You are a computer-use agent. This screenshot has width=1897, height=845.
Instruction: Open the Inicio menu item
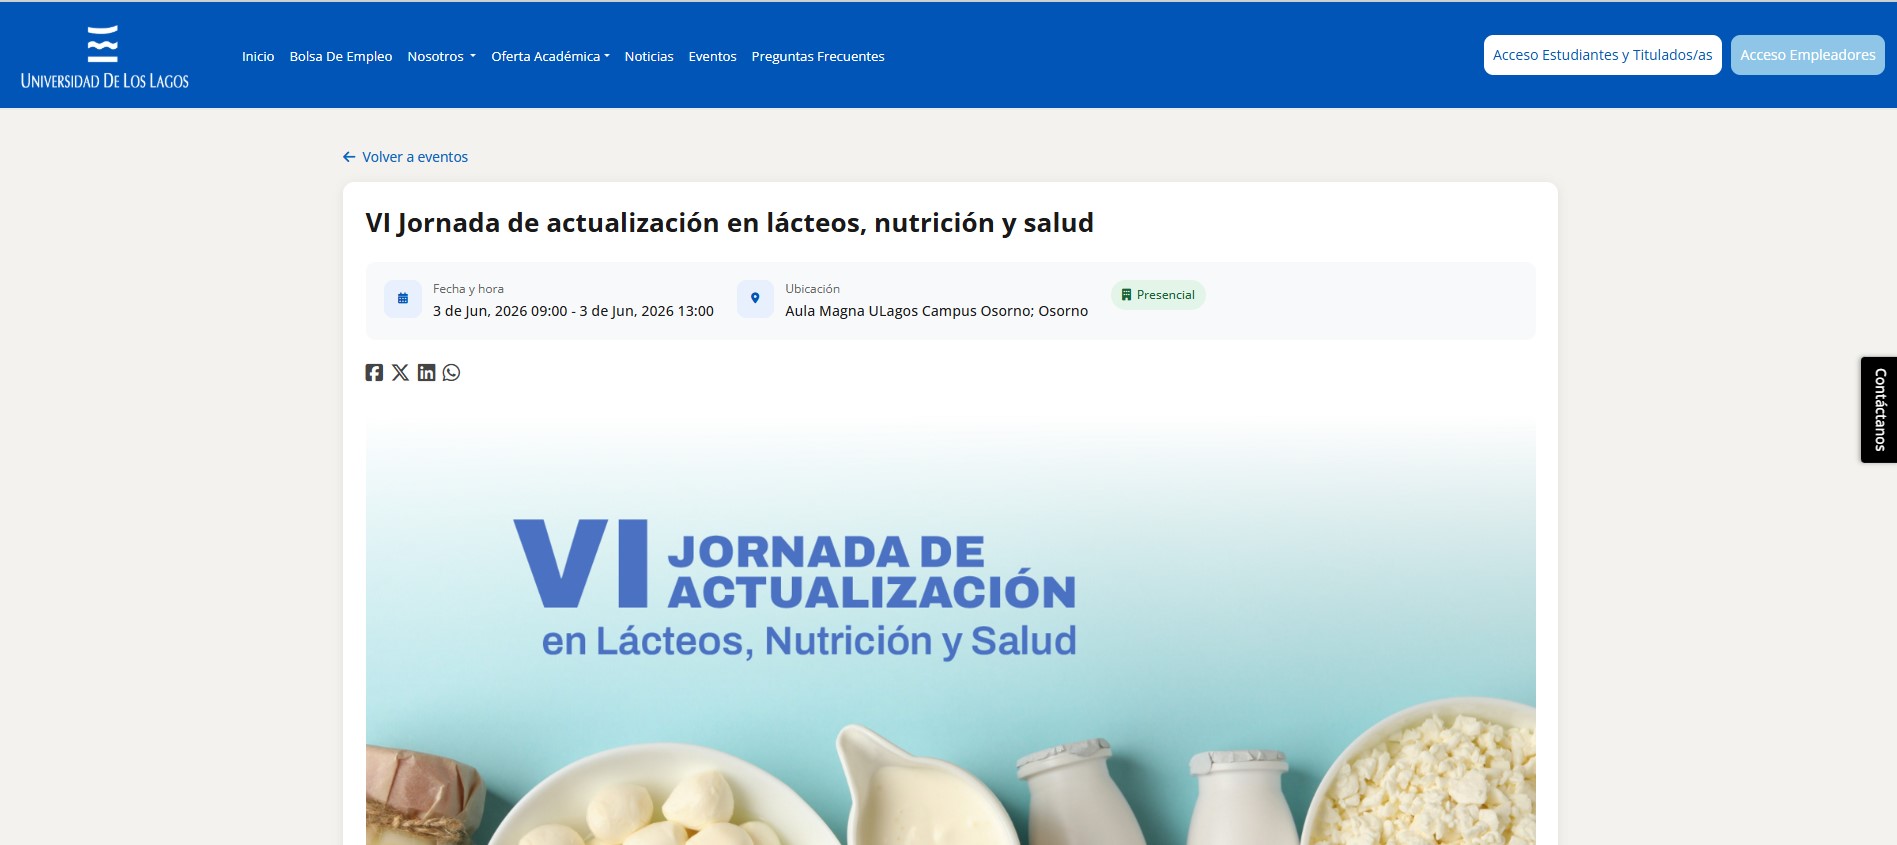pos(258,57)
